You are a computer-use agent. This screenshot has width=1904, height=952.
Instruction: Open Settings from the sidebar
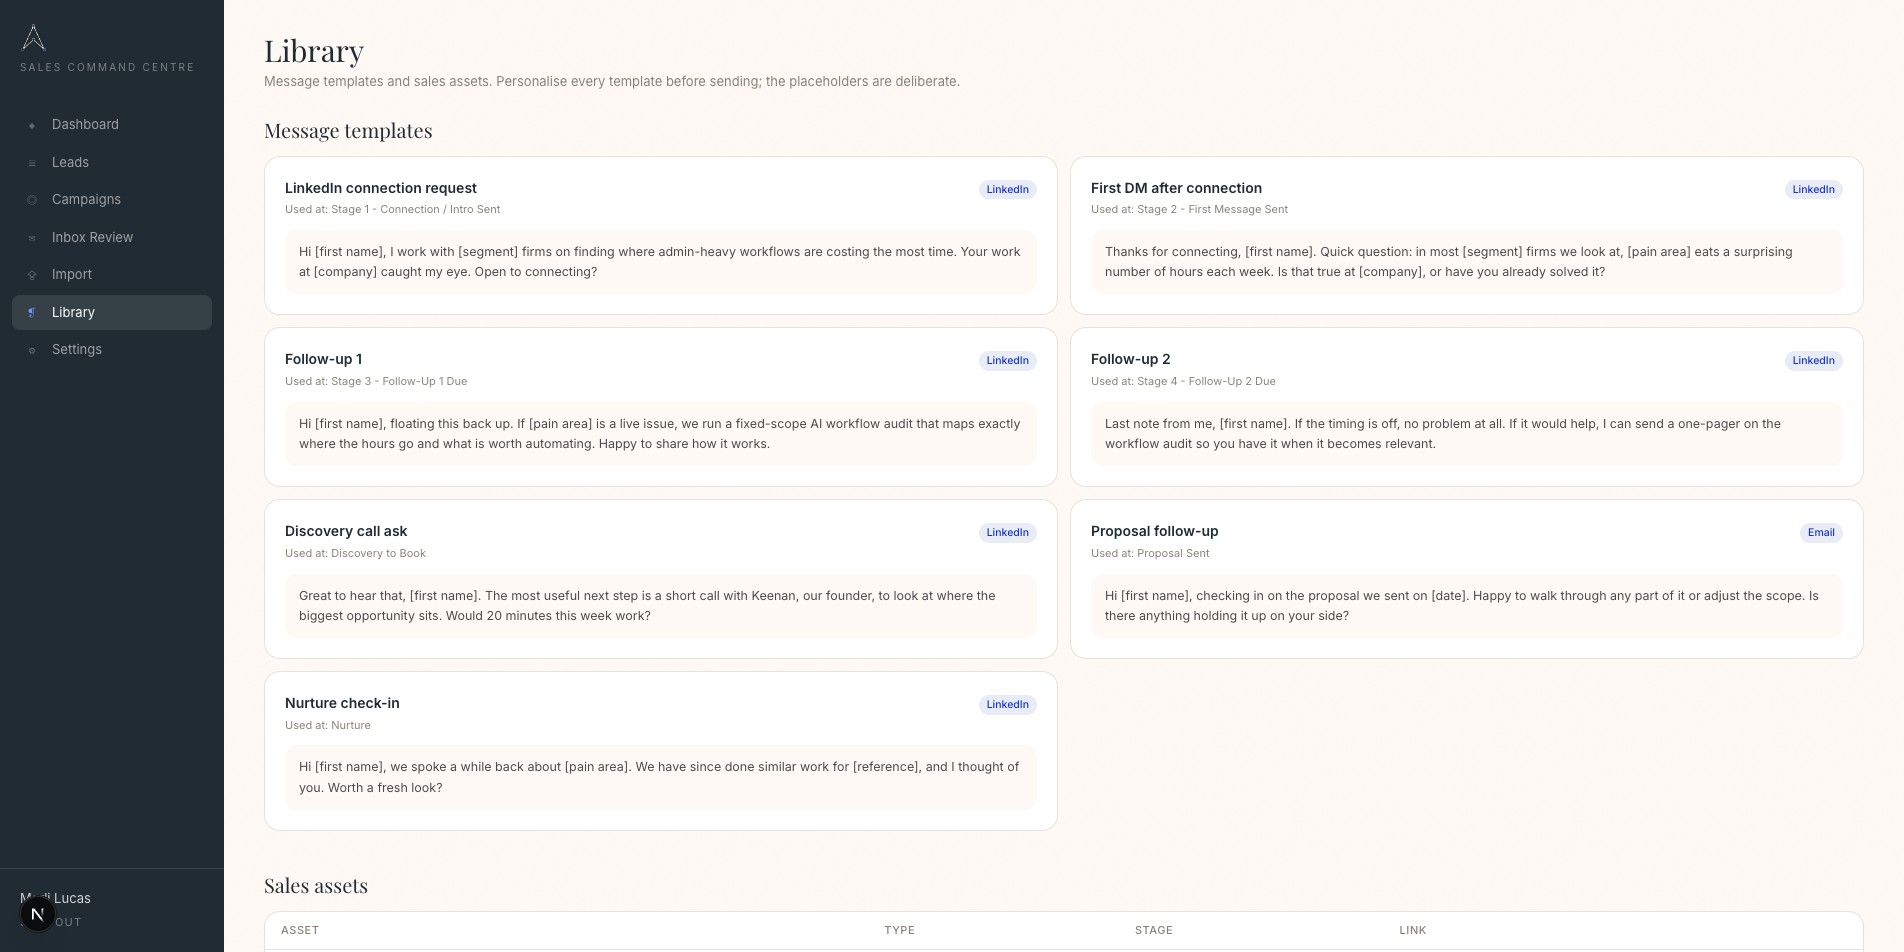click(x=112, y=350)
